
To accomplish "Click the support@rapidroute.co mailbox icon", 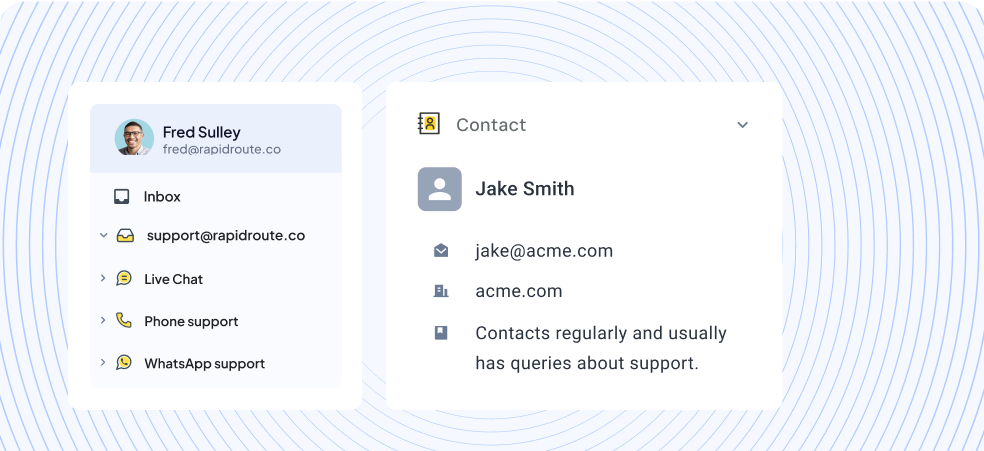I will tap(125, 236).
